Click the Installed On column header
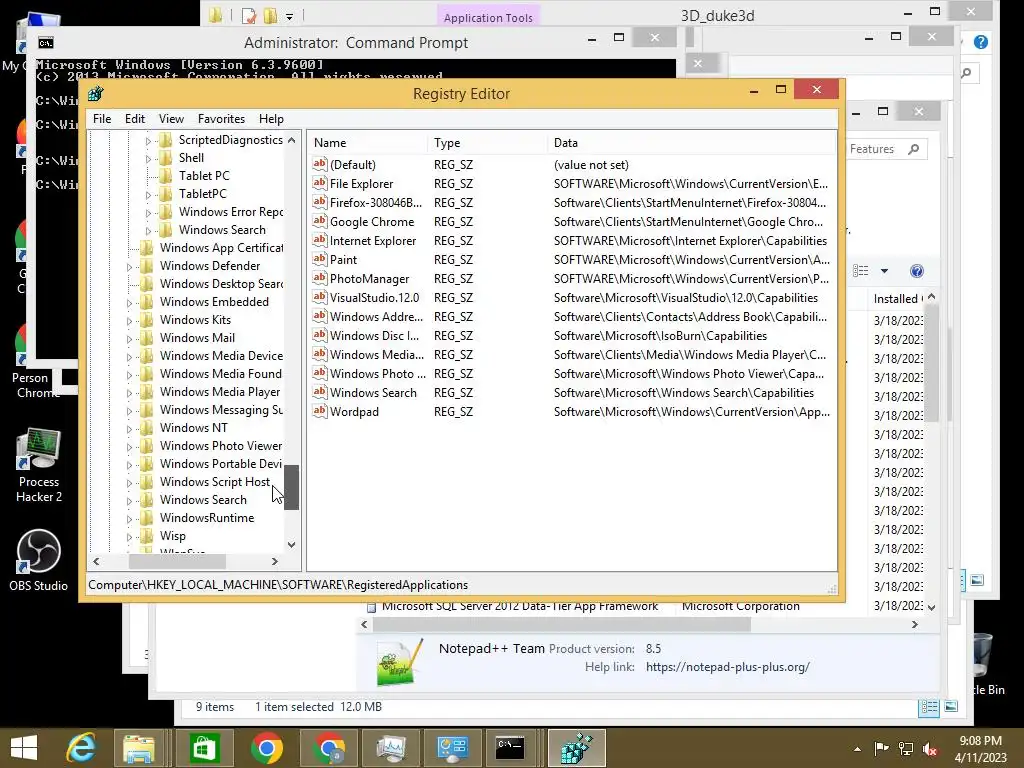The width and height of the screenshot is (1024, 768). tap(898, 298)
